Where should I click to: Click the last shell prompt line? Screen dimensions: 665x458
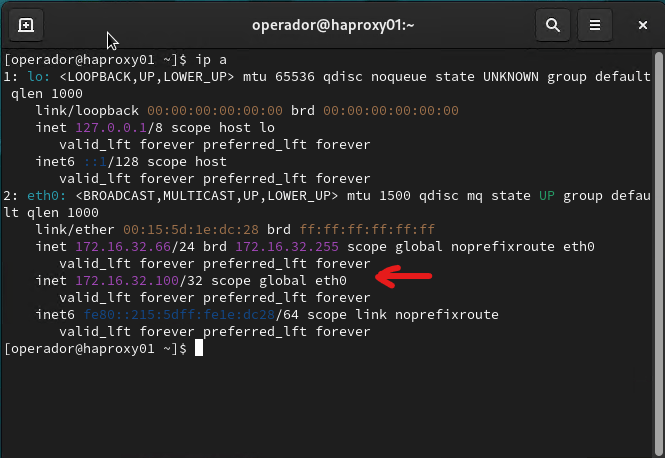(x=96, y=349)
